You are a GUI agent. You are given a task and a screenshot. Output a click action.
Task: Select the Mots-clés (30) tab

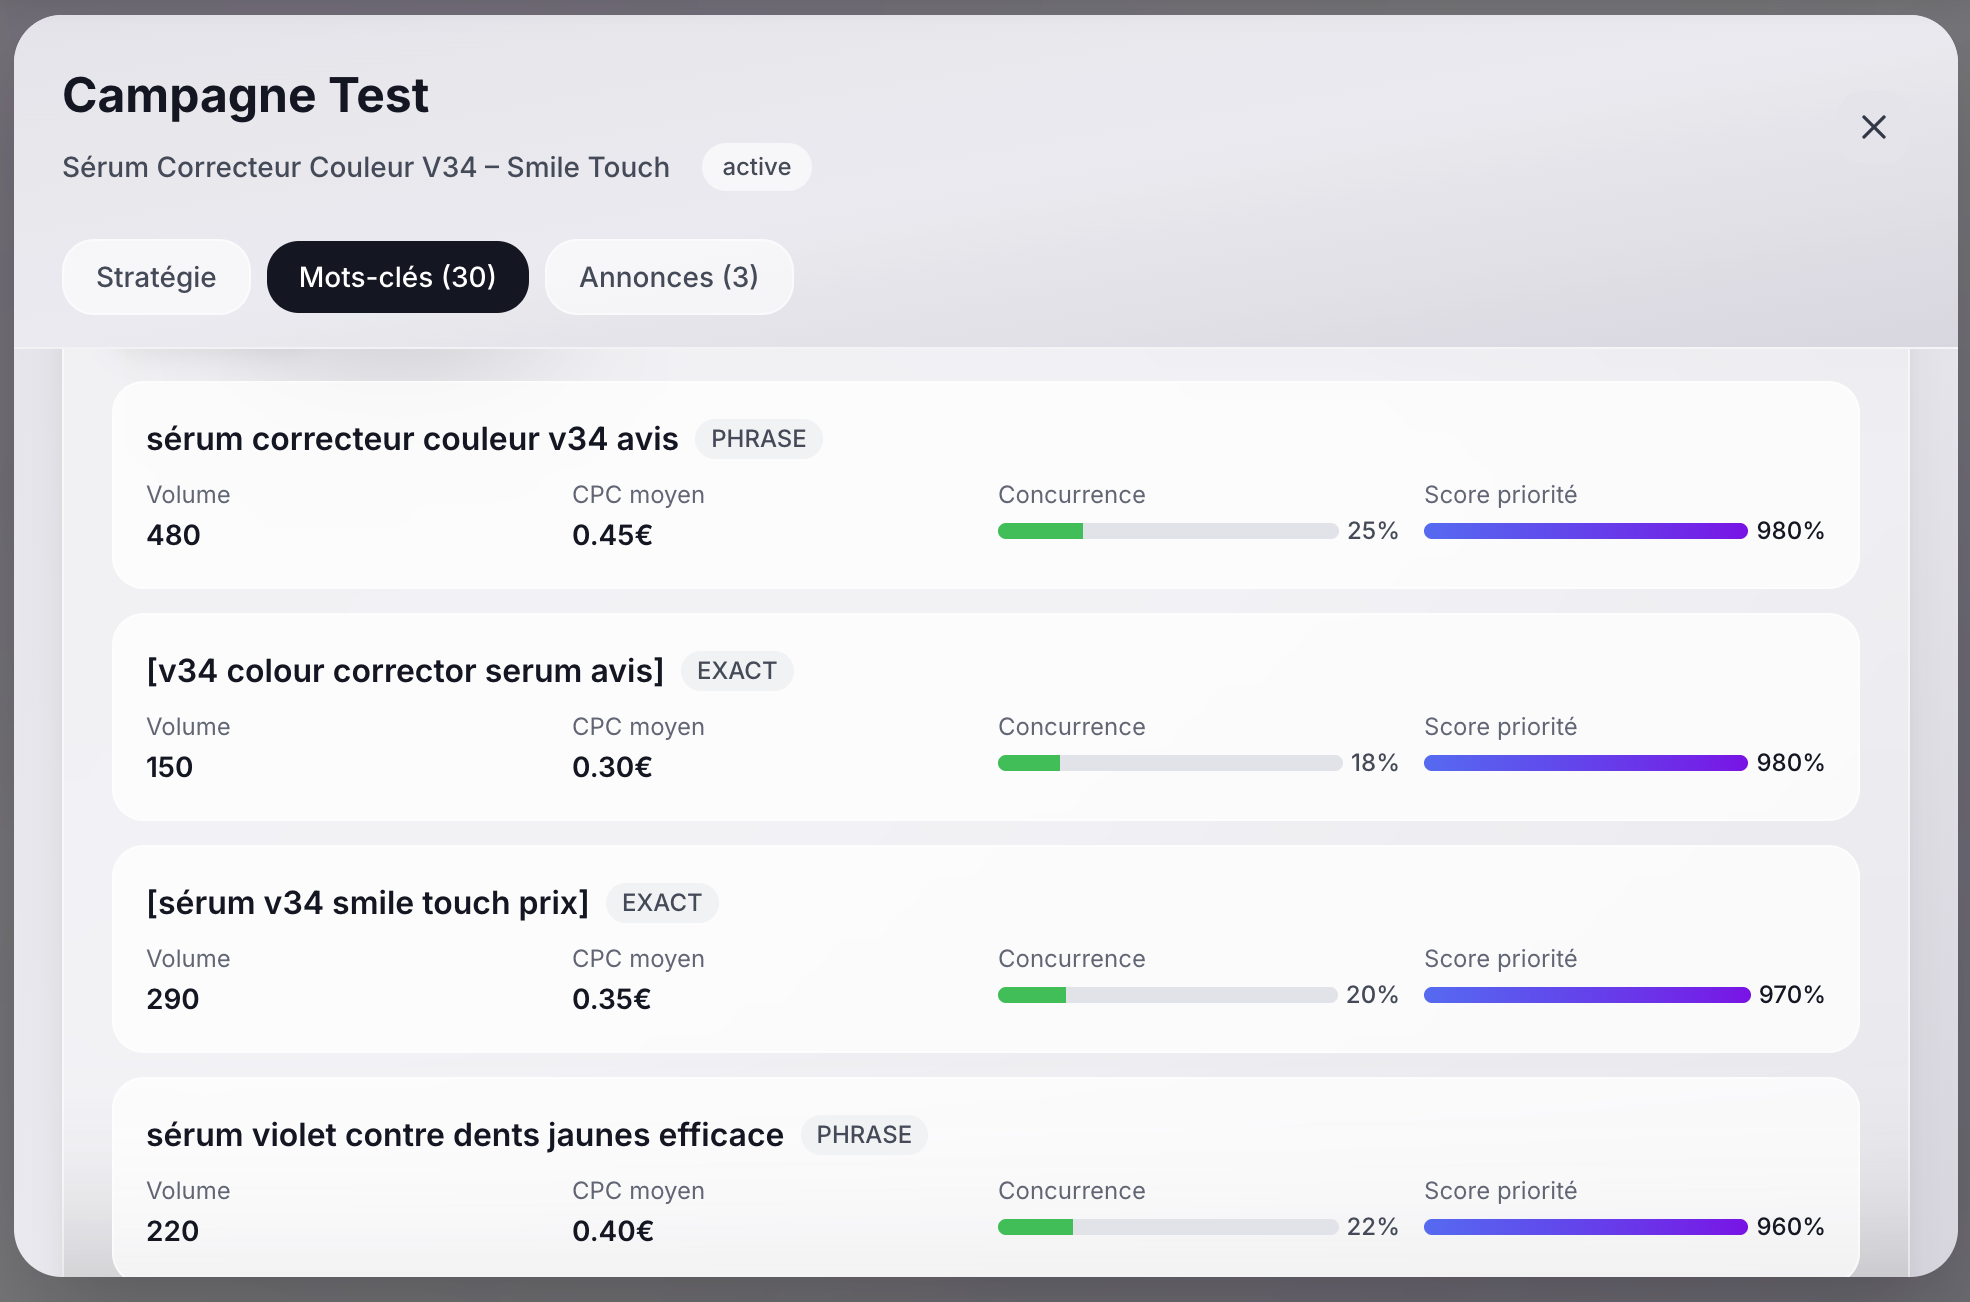[x=397, y=277]
